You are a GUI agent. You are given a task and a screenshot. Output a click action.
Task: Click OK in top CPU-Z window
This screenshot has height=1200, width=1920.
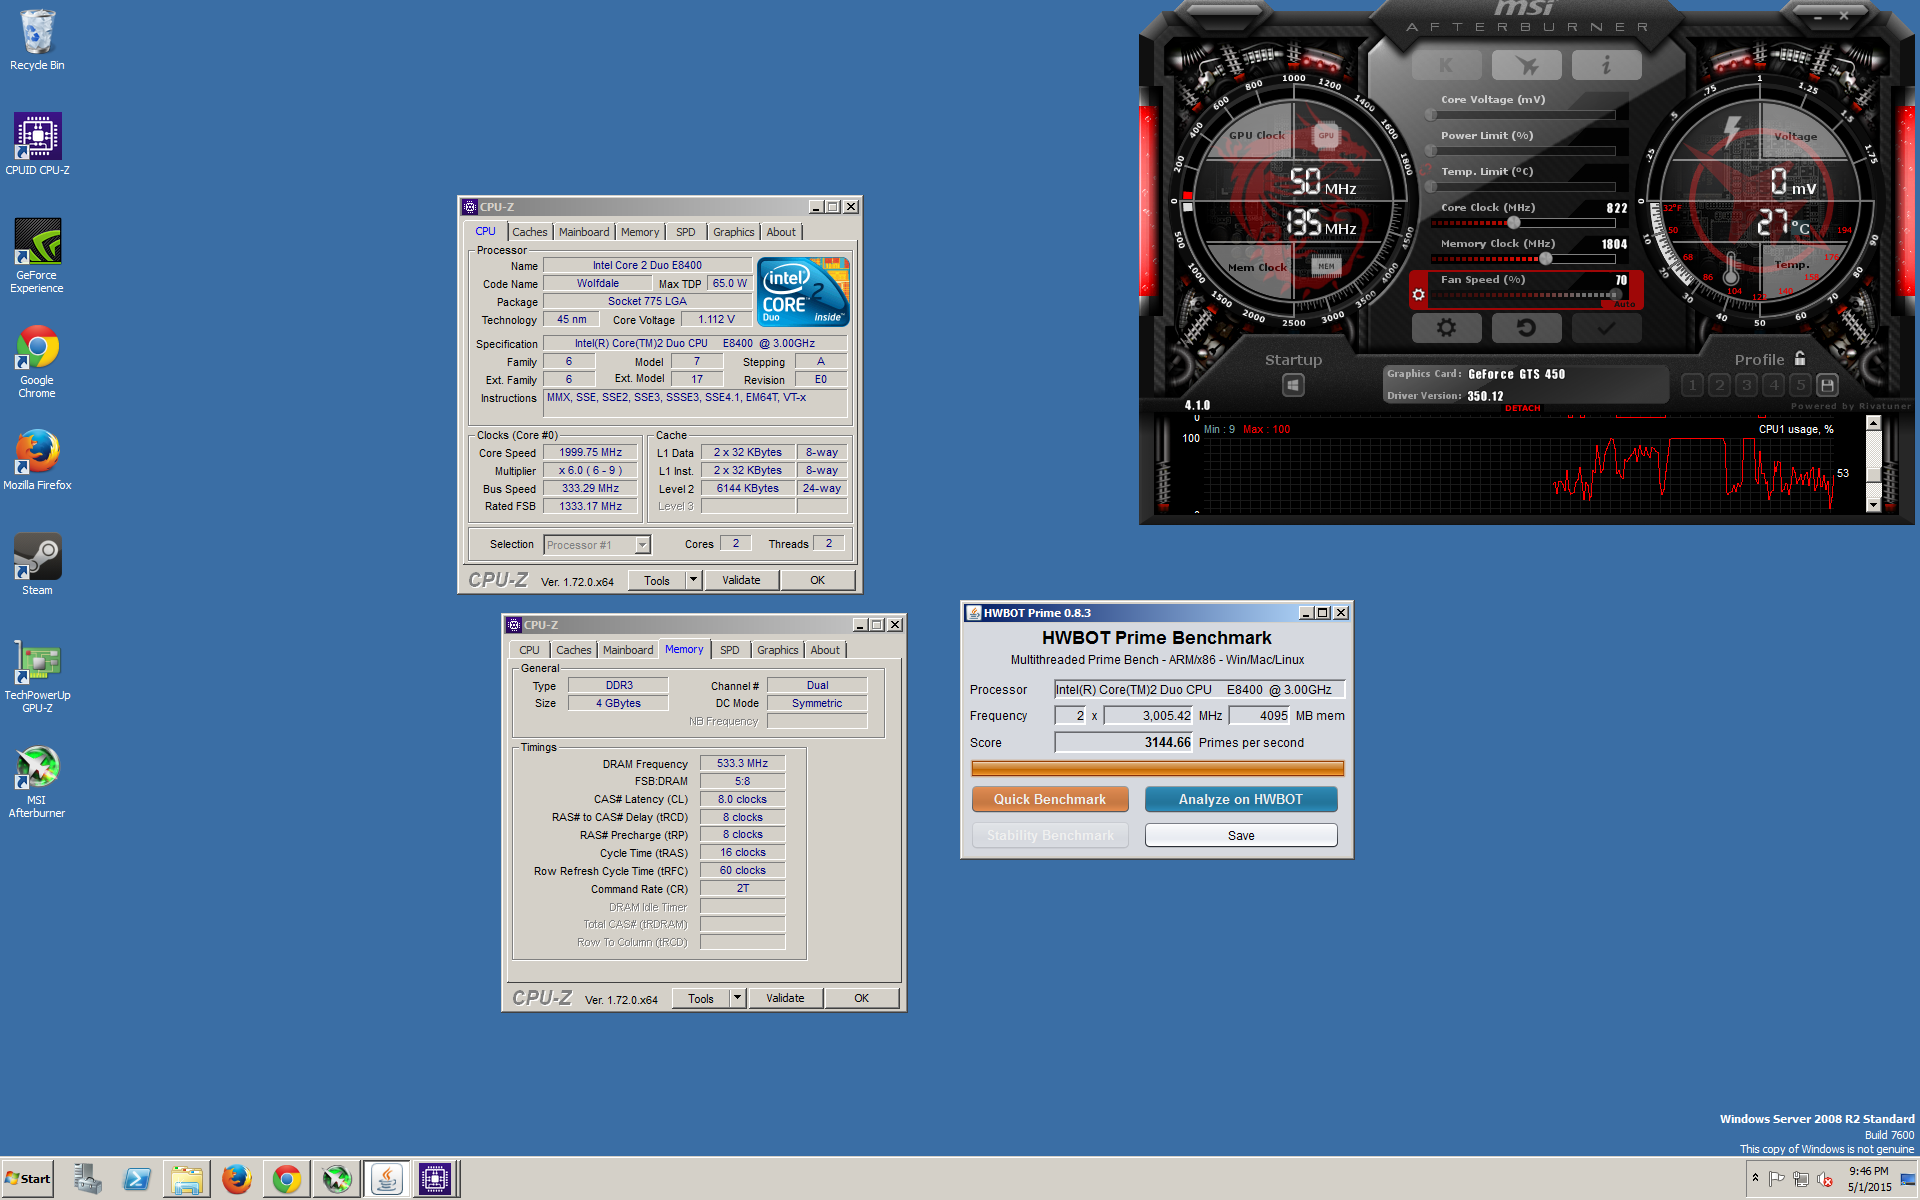tap(817, 580)
